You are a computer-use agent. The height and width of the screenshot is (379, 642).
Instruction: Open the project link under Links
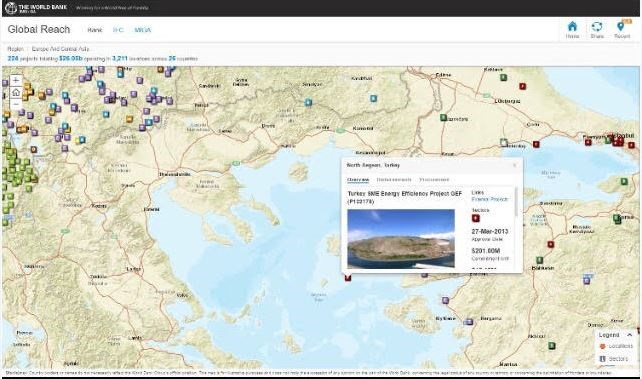489,199
